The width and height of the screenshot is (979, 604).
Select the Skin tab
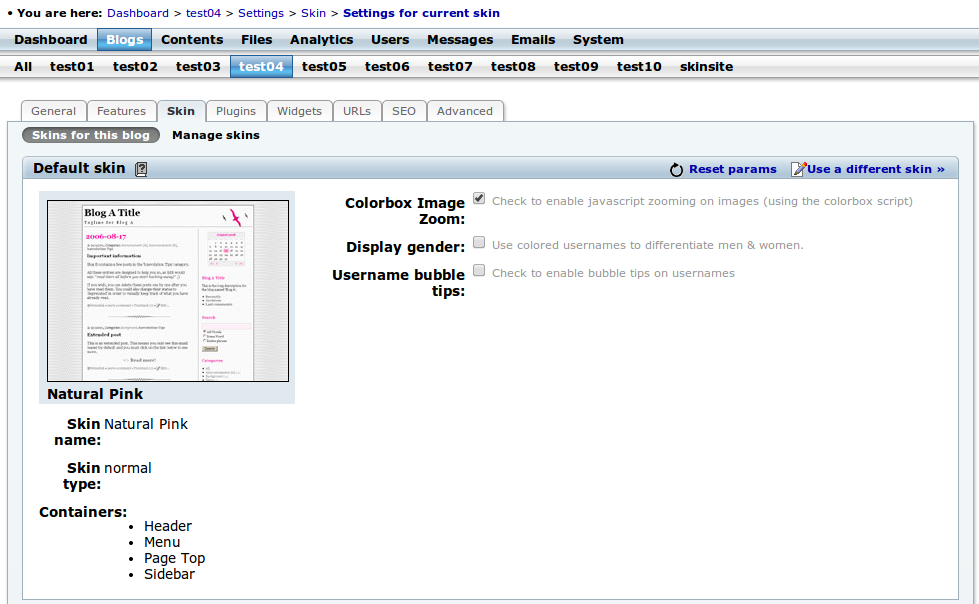pos(181,111)
